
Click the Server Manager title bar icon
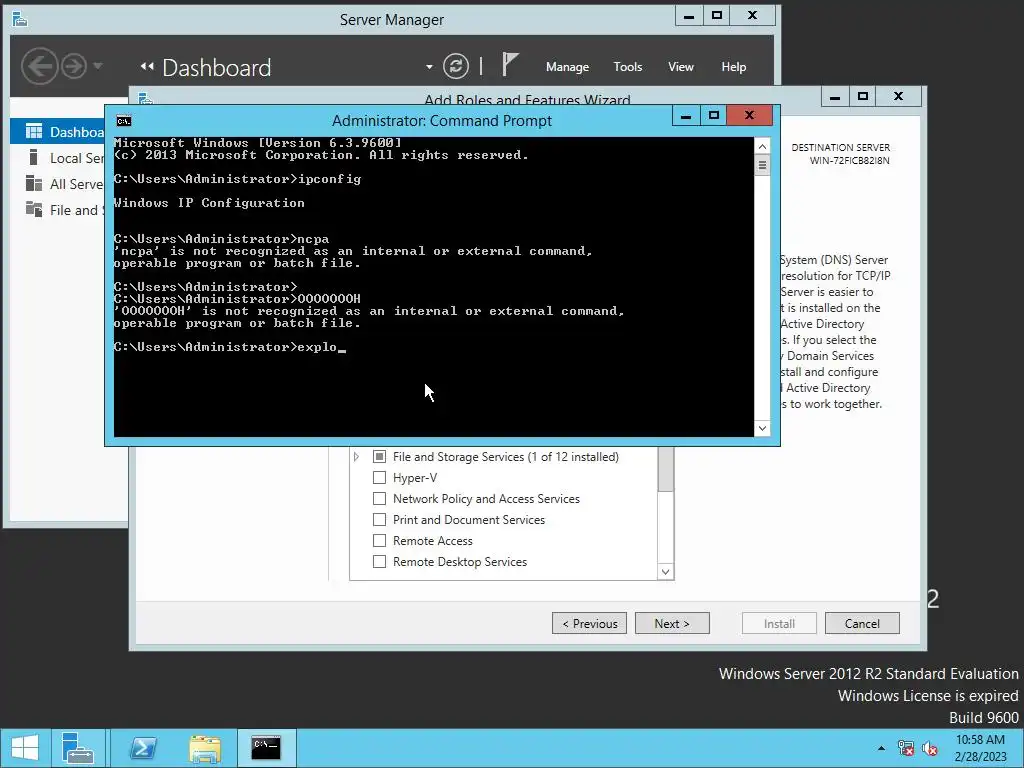(x=20, y=20)
